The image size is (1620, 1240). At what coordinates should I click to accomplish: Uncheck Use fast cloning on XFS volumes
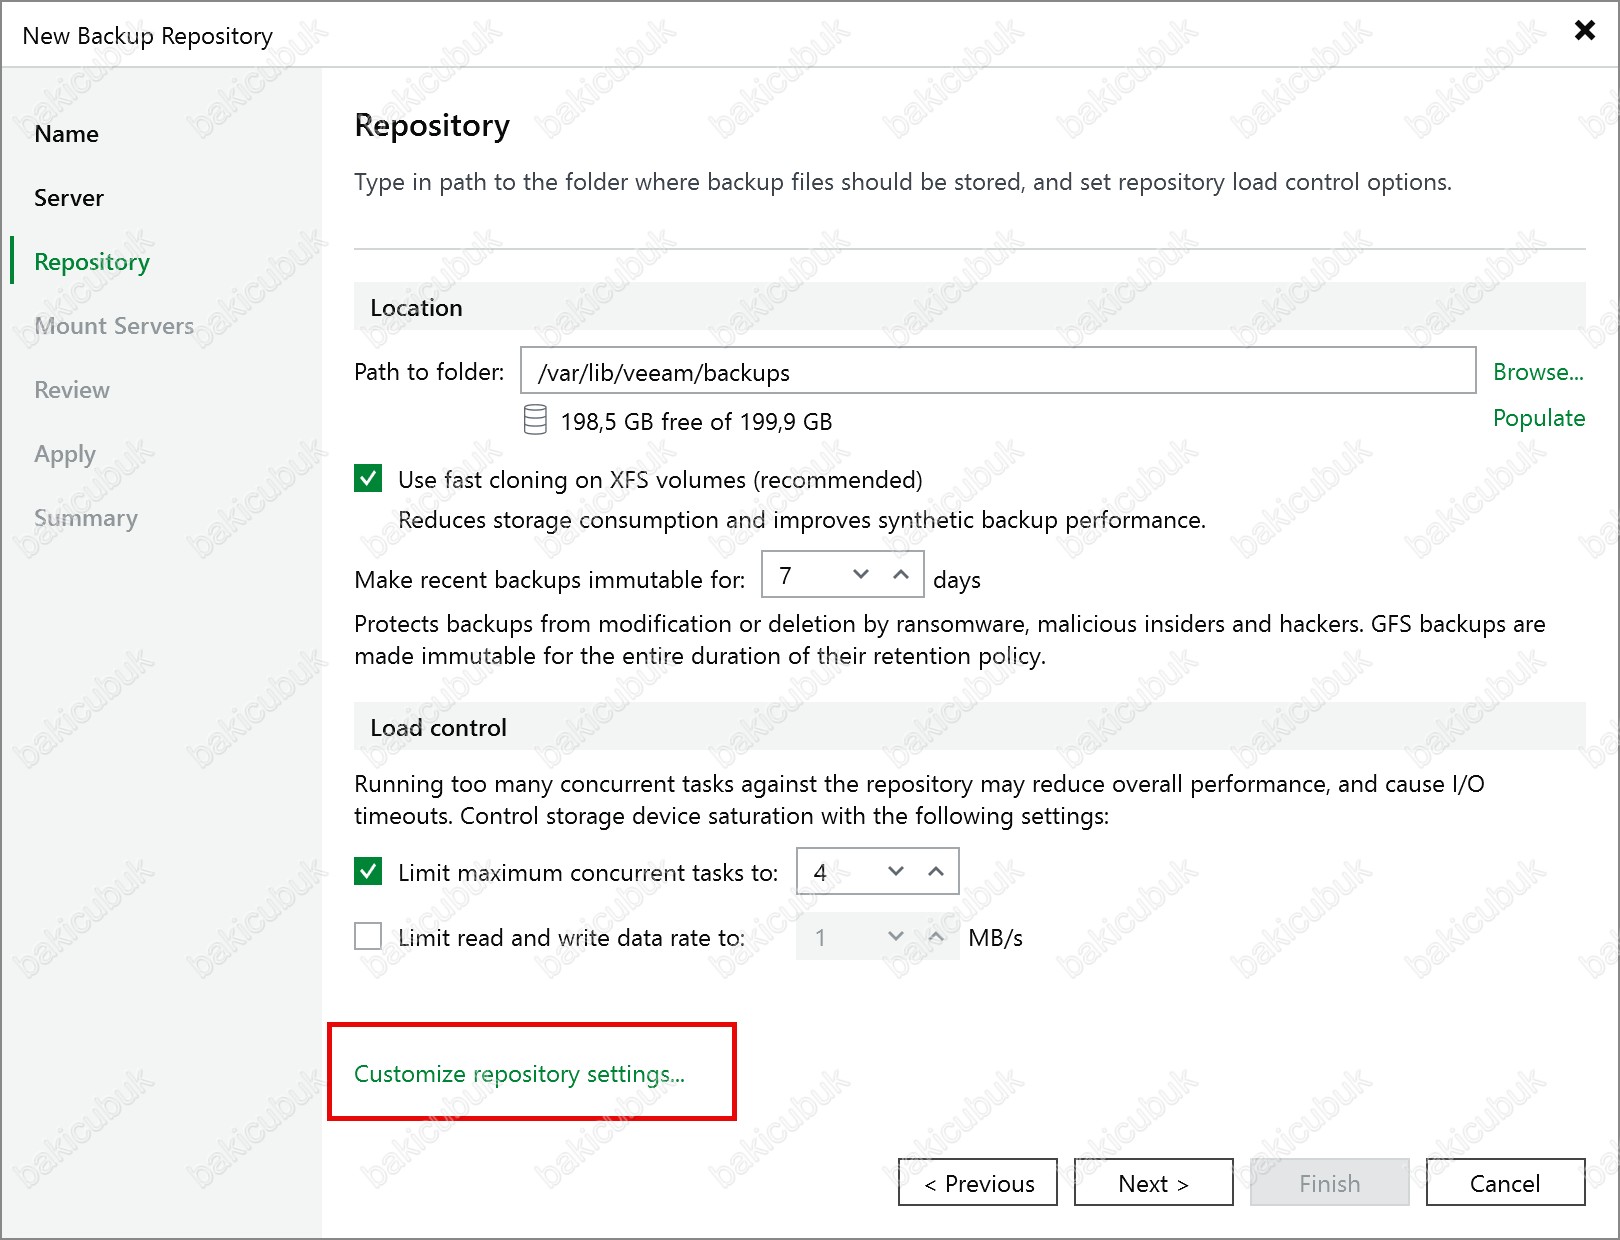coord(368,479)
